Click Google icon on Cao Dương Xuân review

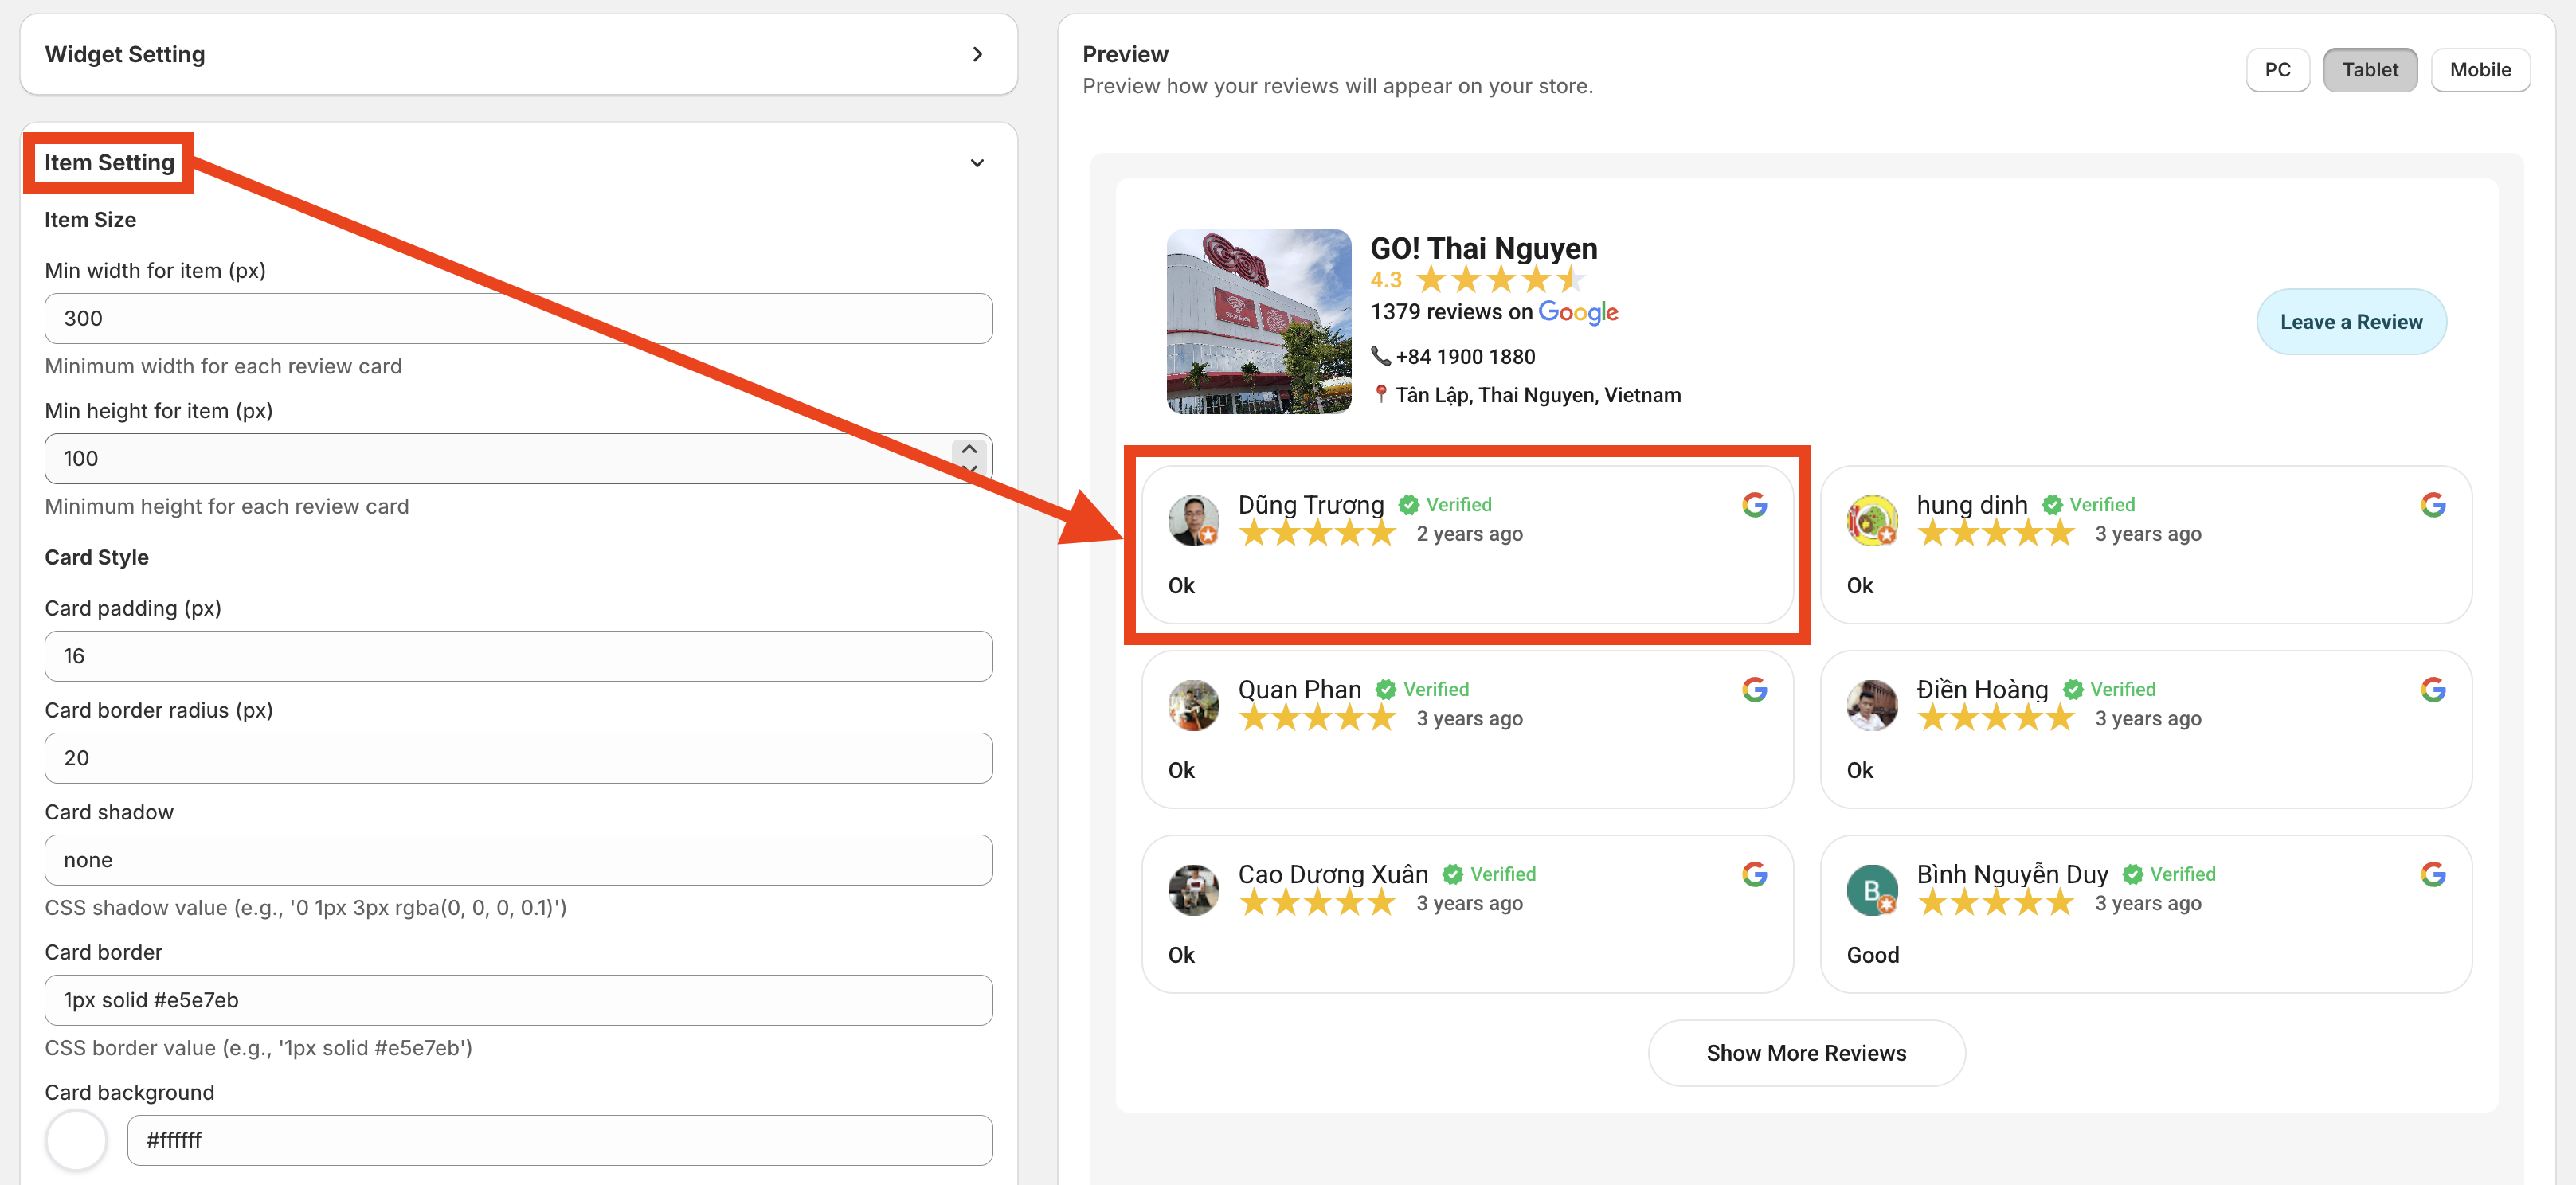[1754, 874]
